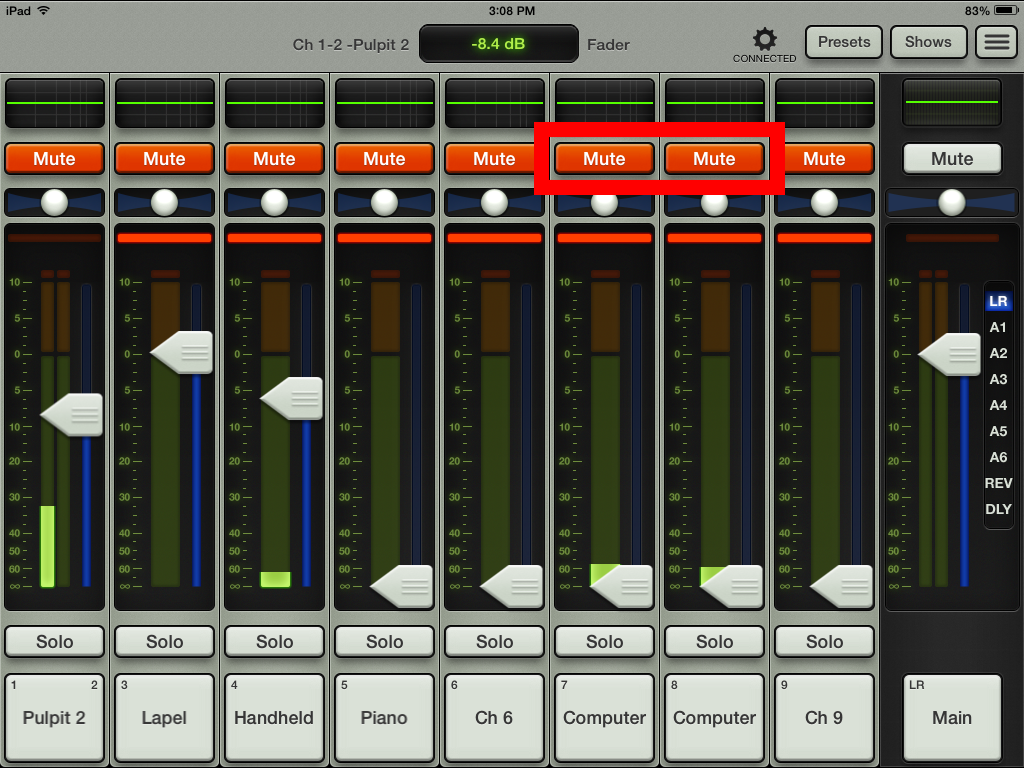
Task: Open the Presets button
Action: [843, 42]
